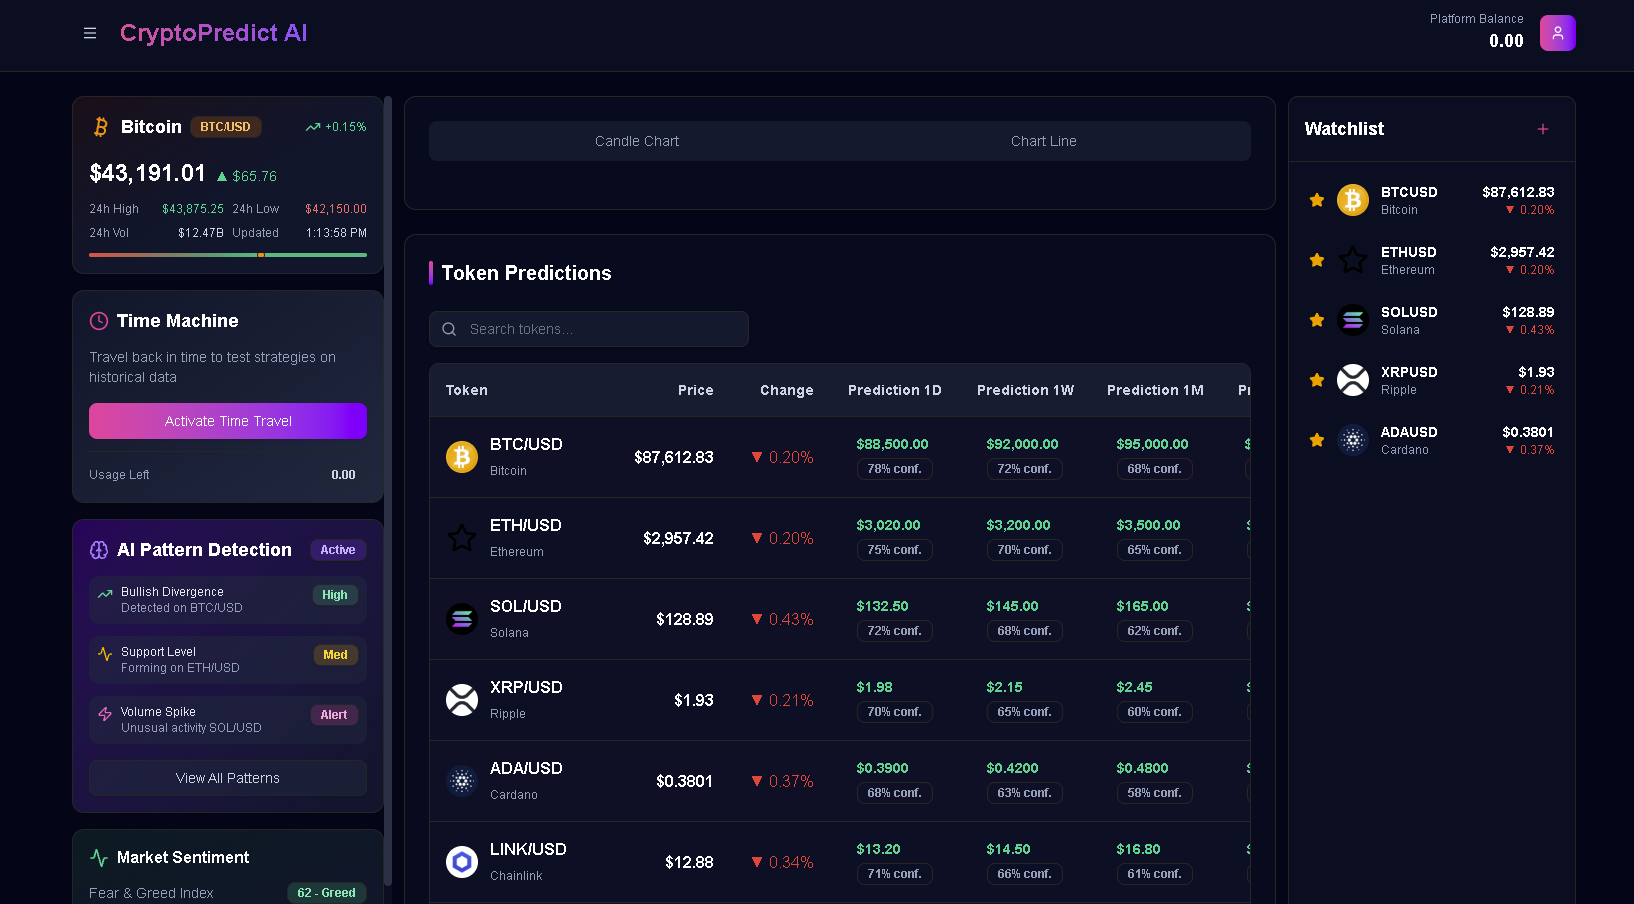Screen dimensions: 1634x904
Task: Click the Alert badge on Volume Spike
Action: 334,715
